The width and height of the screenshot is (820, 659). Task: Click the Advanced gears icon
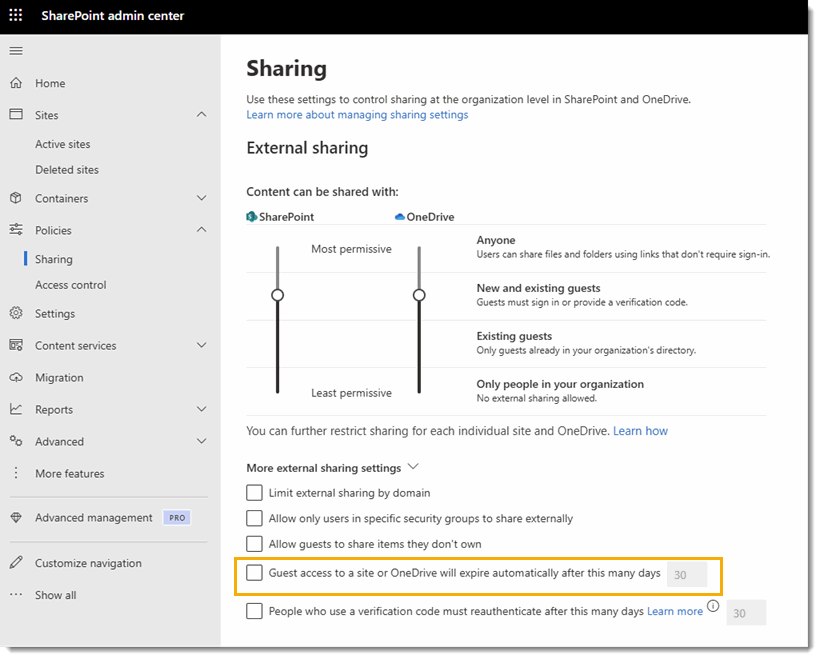pos(16,441)
